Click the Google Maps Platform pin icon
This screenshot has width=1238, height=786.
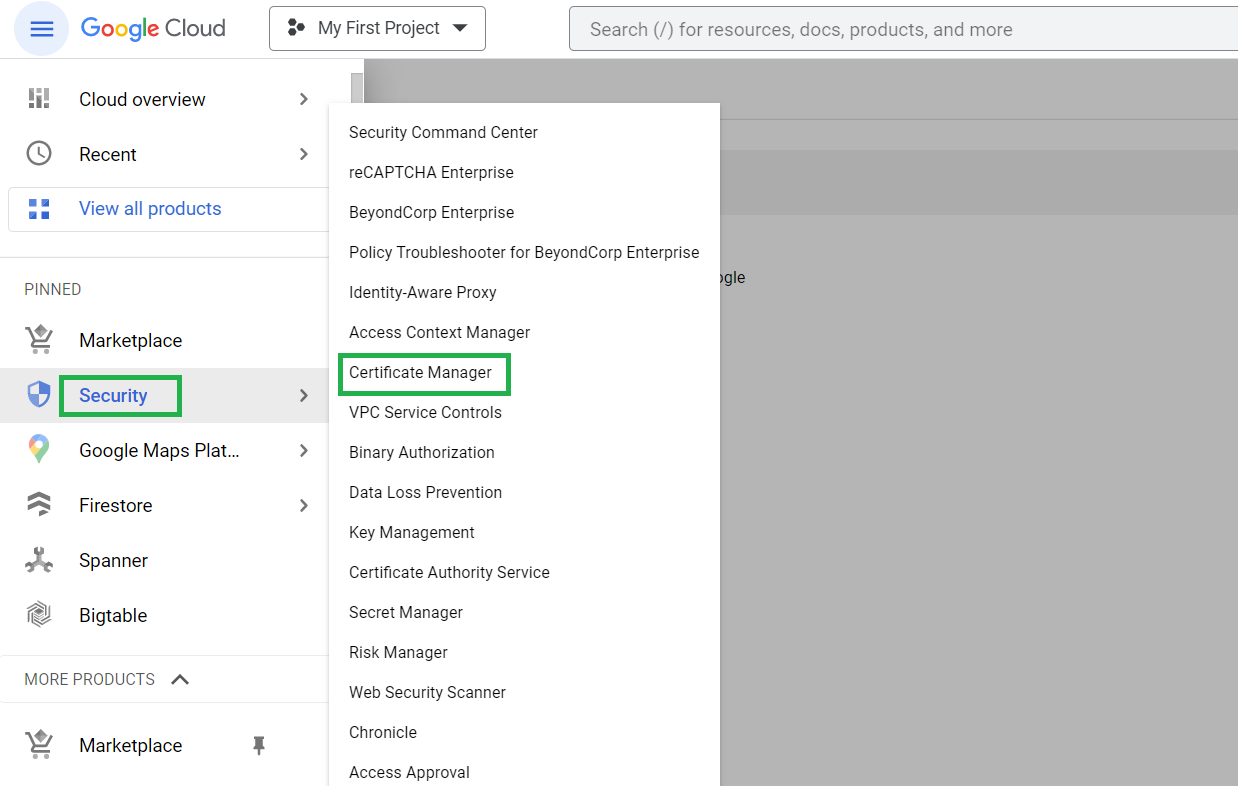tap(39, 450)
